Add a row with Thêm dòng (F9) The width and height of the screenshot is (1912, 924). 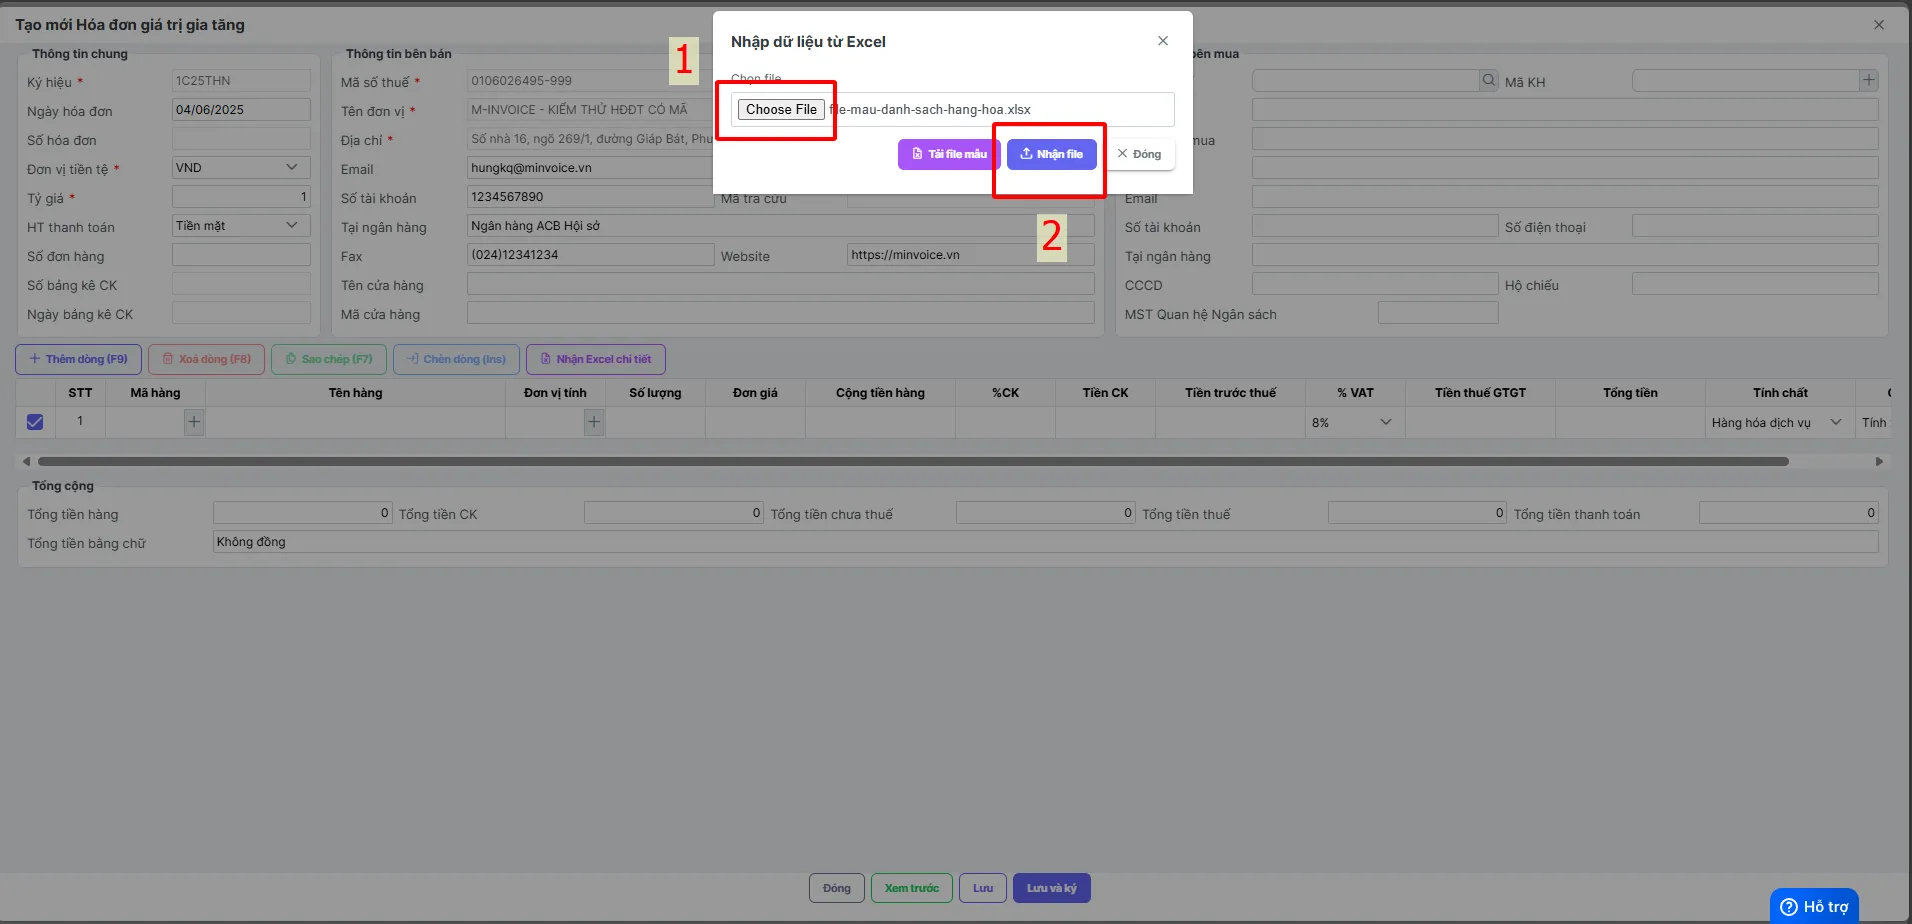pyautogui.click(x=78, y=359)
